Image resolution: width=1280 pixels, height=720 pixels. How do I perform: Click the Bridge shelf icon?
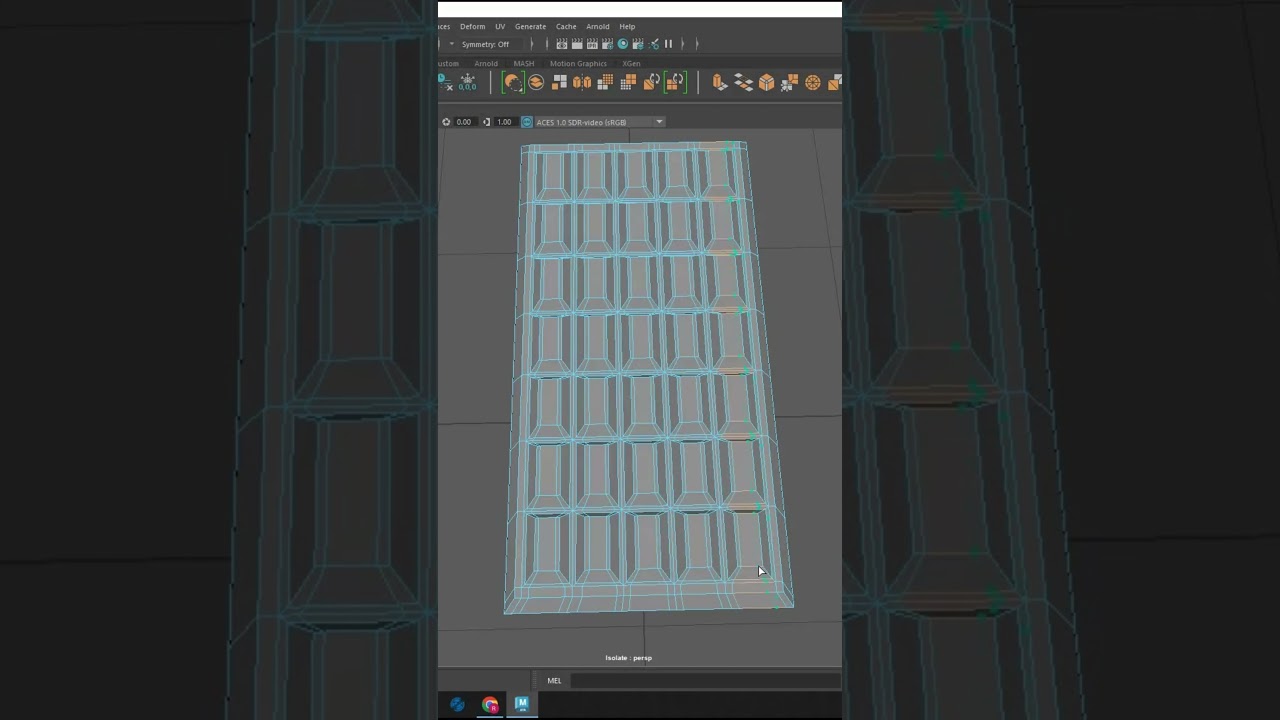[743, 82]
